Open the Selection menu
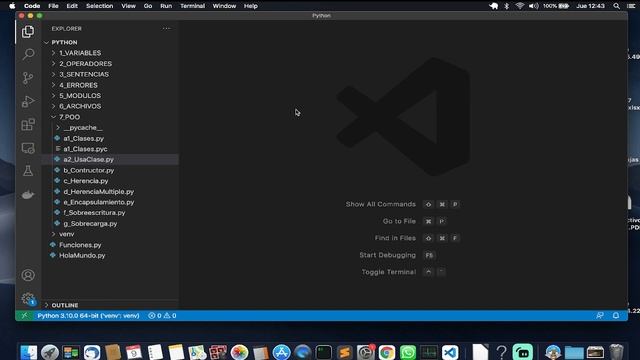Image resolution: width=640 pixels, height=360 pixels. point(100,6)
